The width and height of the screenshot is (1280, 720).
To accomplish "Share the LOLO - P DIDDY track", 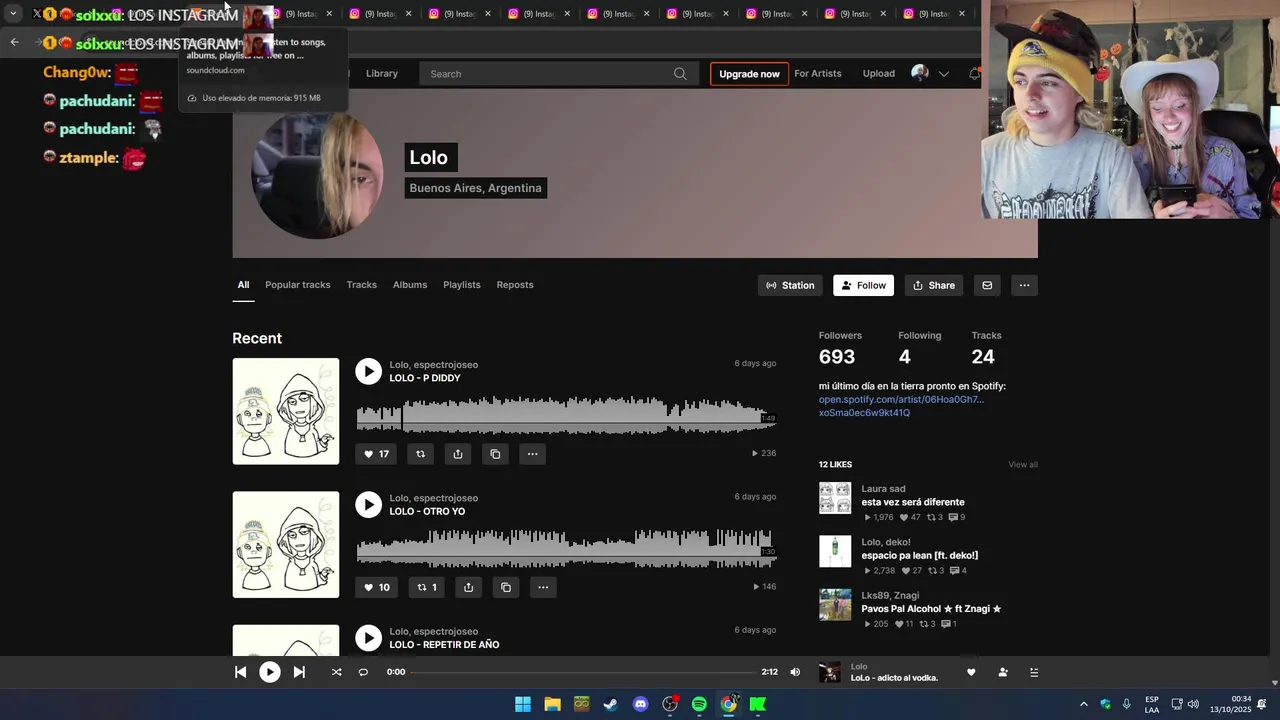I will (x=457, y=454).
